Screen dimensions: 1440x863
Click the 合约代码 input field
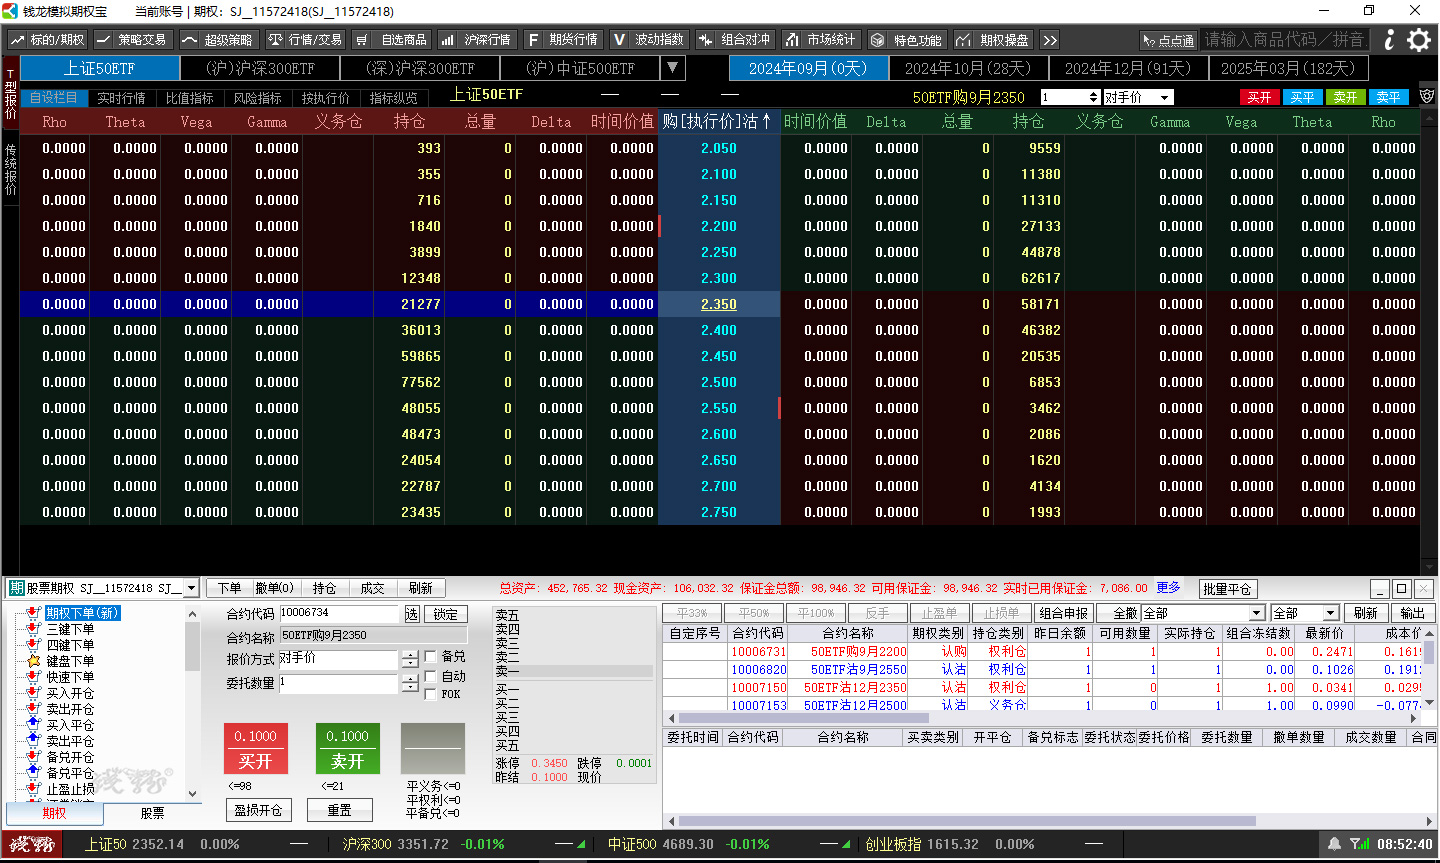pyautogui.click(x=339, y=613)
